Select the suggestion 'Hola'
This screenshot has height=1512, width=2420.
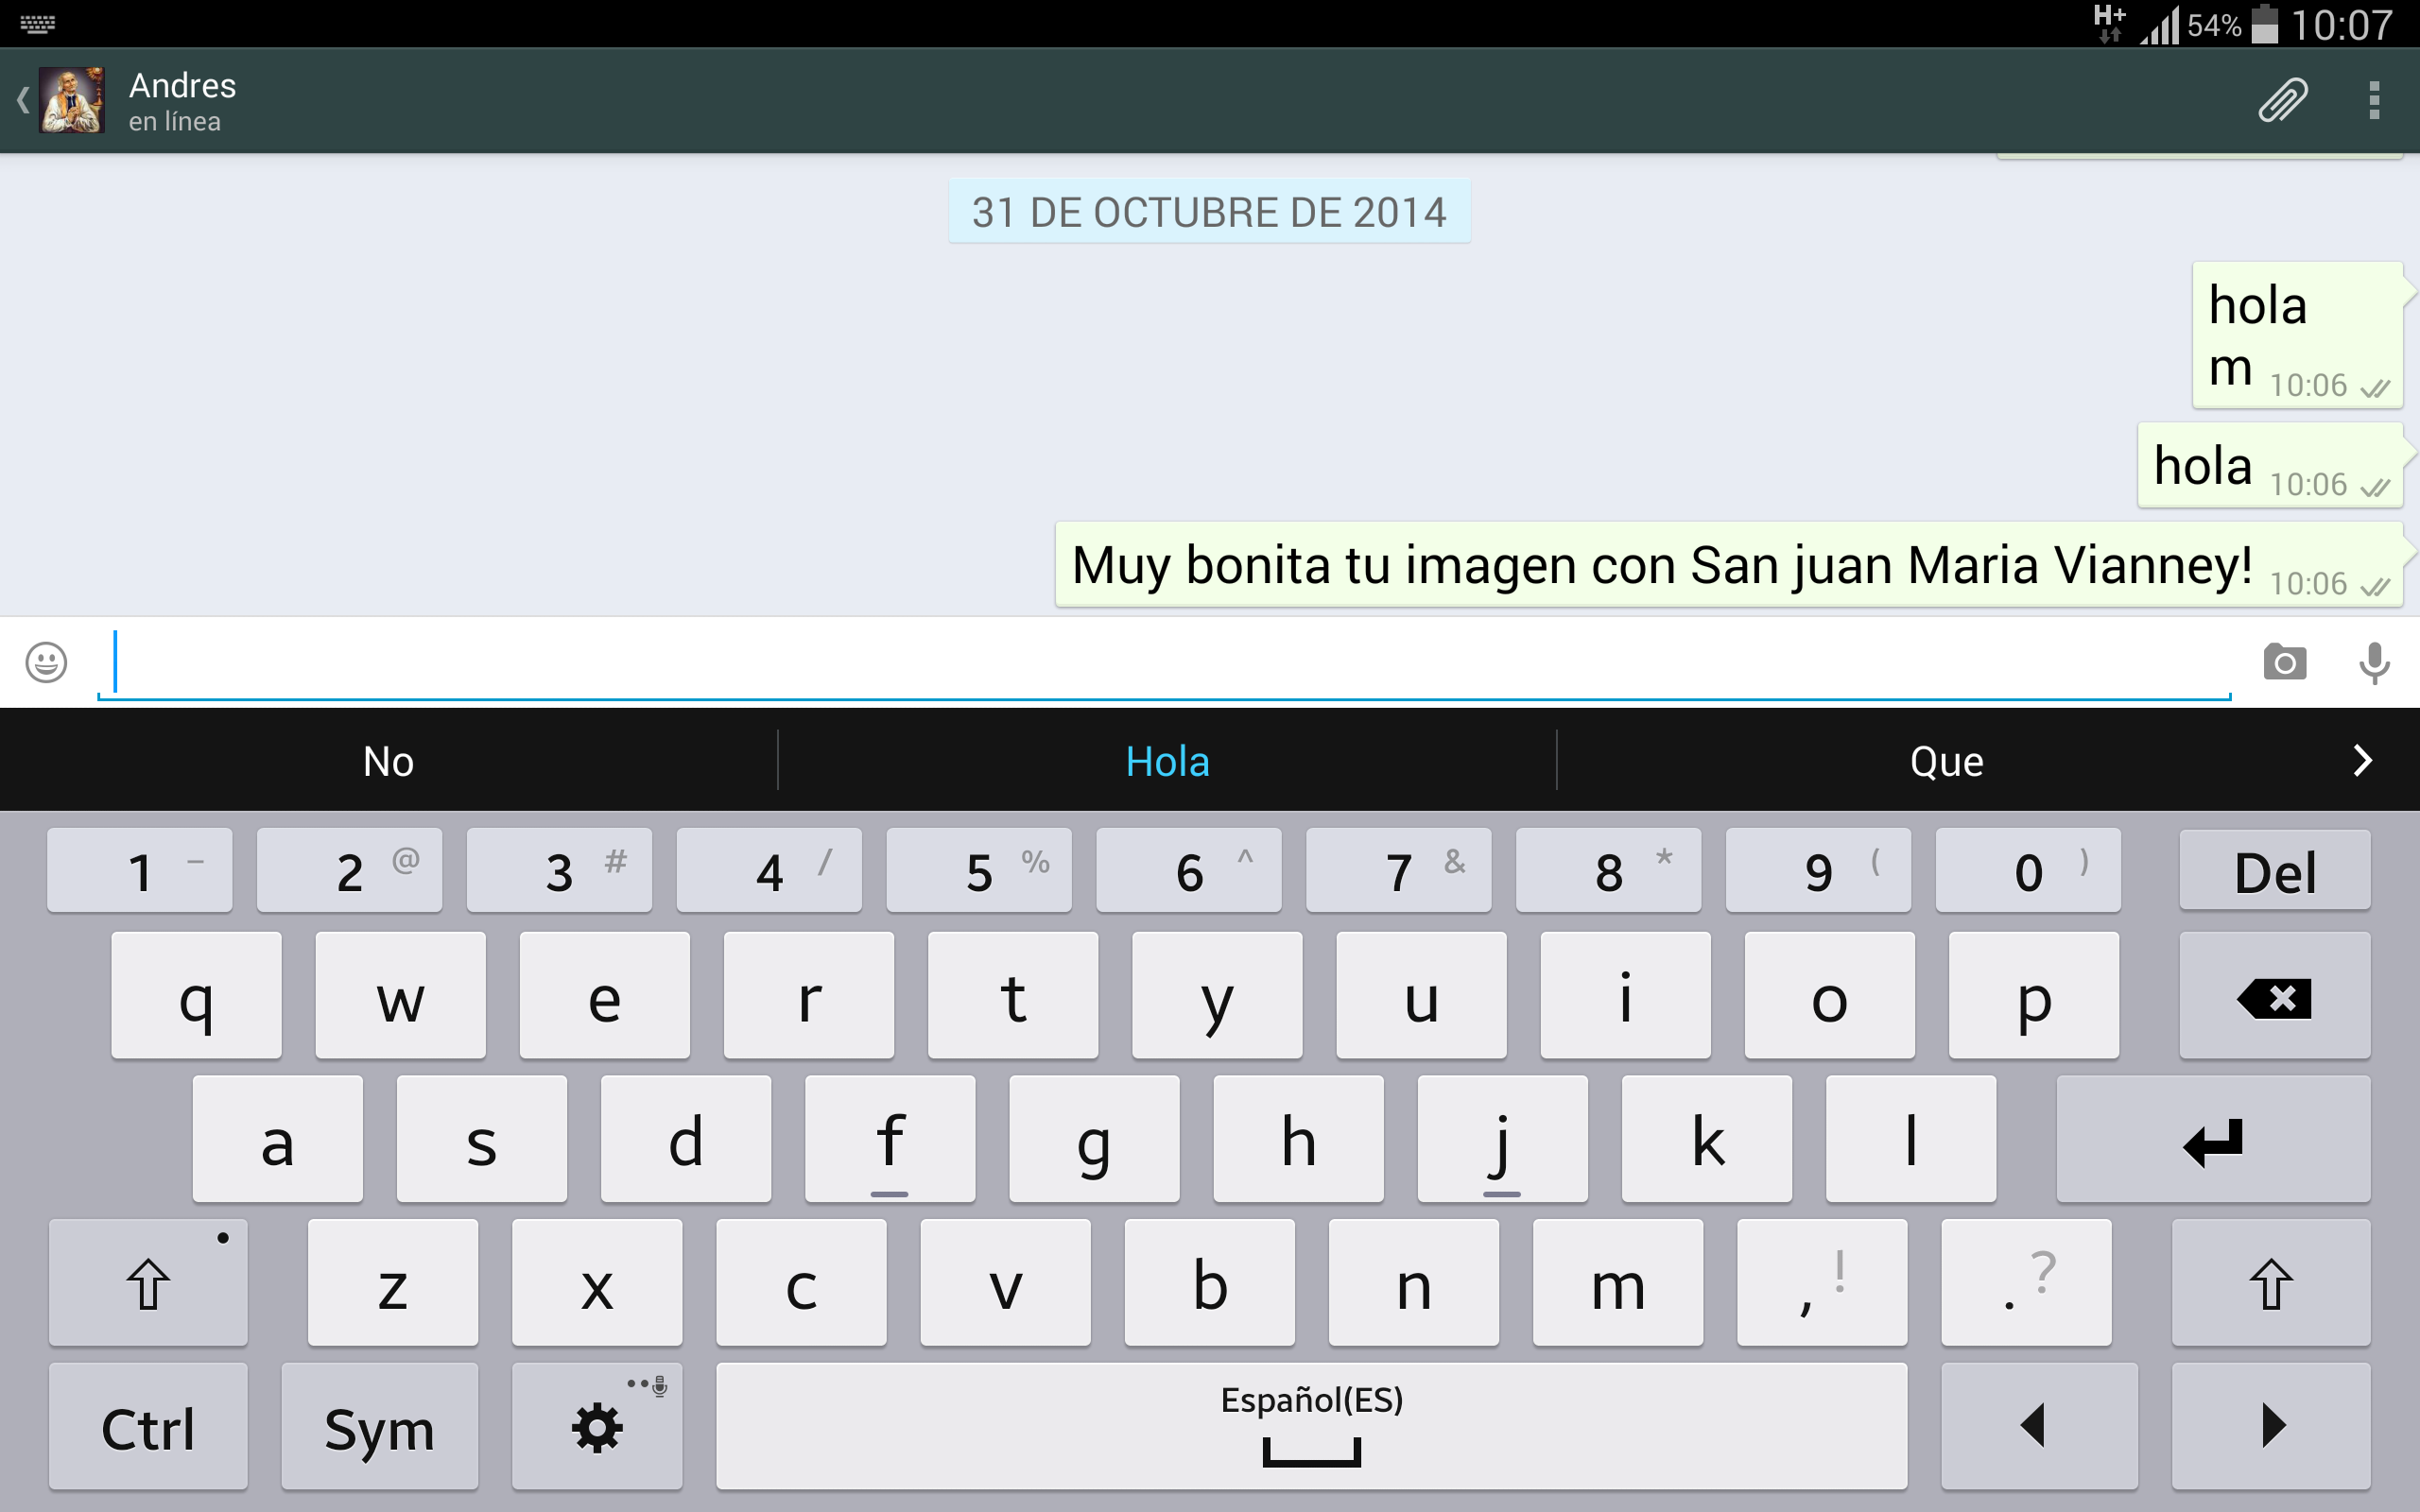(x=1168, y=760)
